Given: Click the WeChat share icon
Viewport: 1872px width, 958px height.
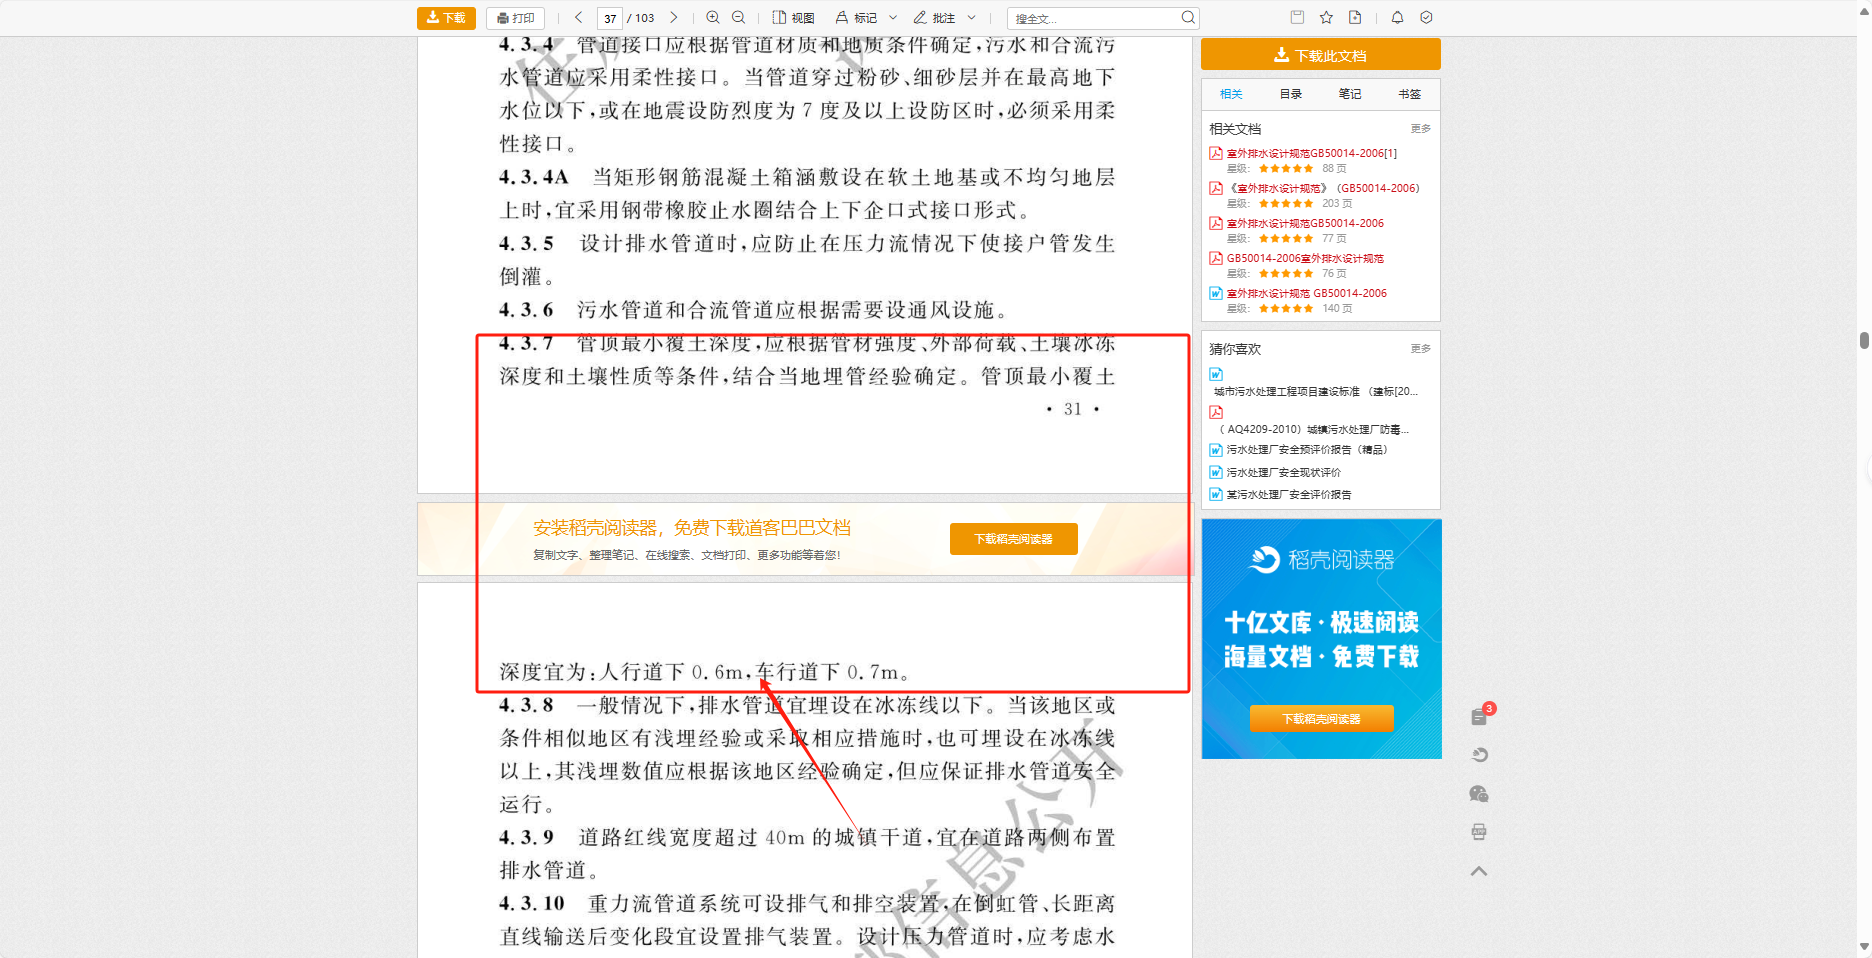Looking at the screenshot, I should (x=1480, y=794).
